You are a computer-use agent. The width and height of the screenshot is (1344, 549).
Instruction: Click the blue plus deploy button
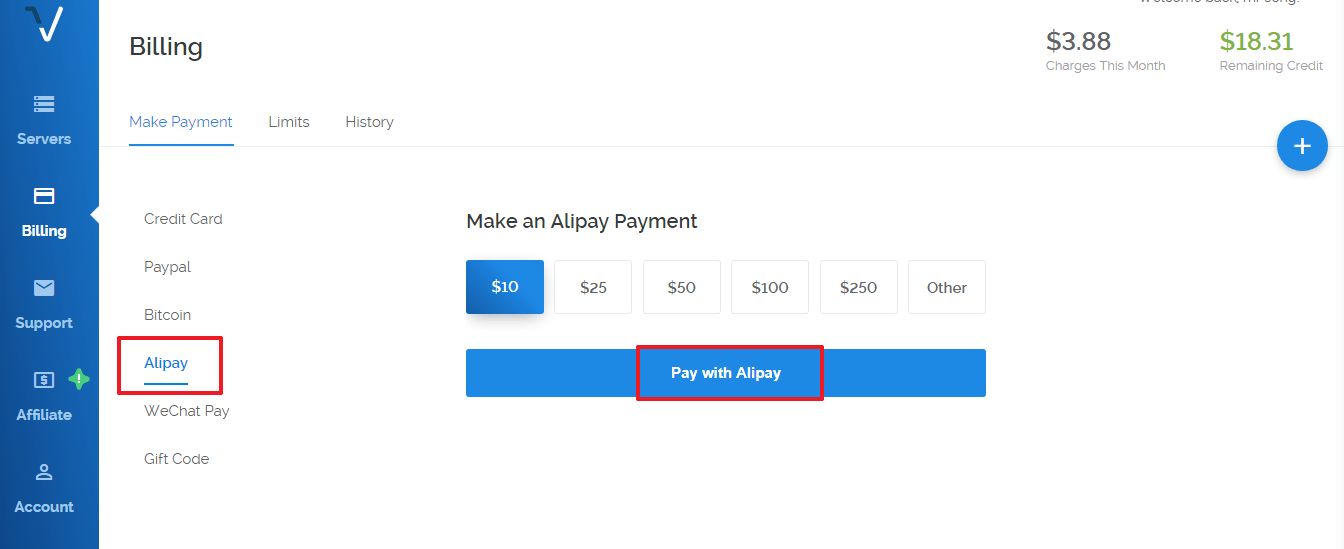[x=1302, y=146]
